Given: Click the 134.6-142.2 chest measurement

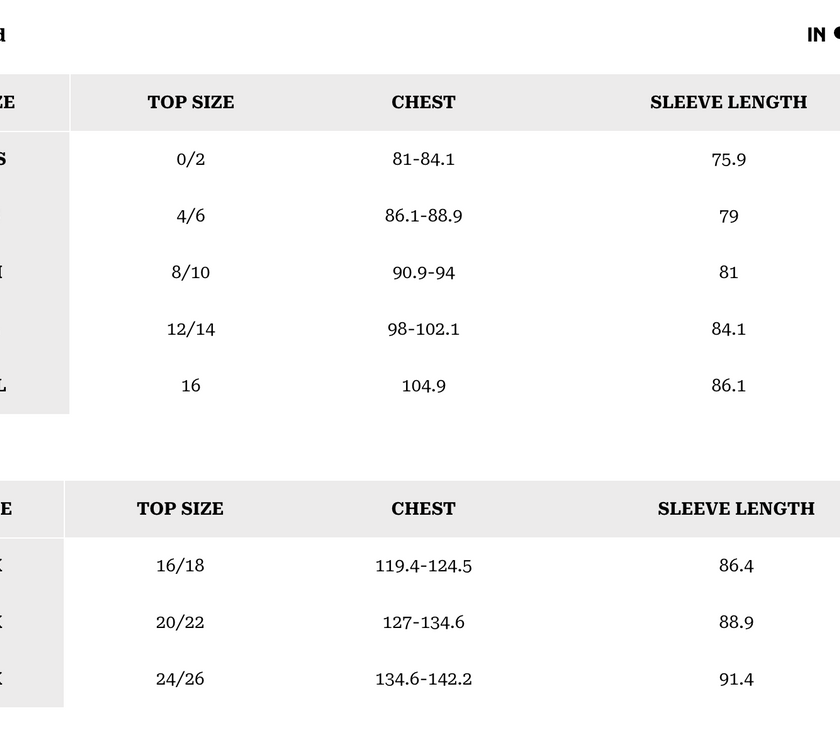Looking at the screenshot, I should coord(423,679).
